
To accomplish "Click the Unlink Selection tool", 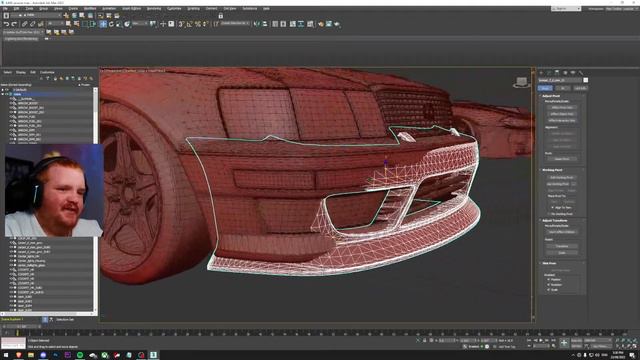I will point(32,24).
